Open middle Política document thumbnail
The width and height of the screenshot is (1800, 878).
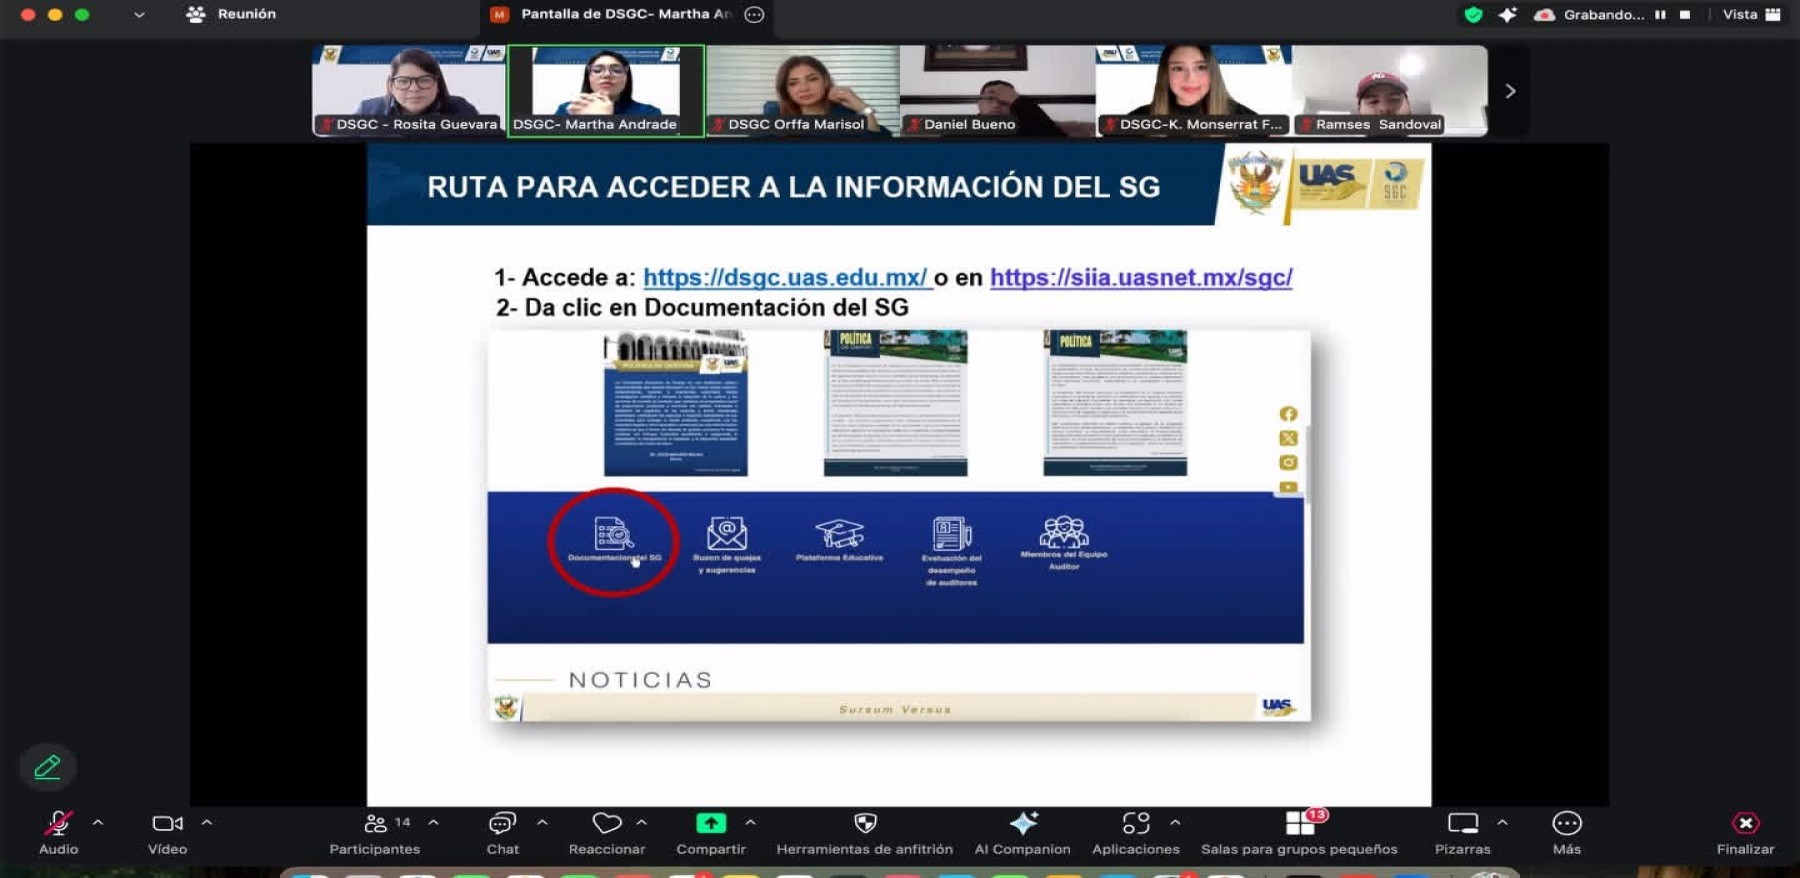point(895,404)
